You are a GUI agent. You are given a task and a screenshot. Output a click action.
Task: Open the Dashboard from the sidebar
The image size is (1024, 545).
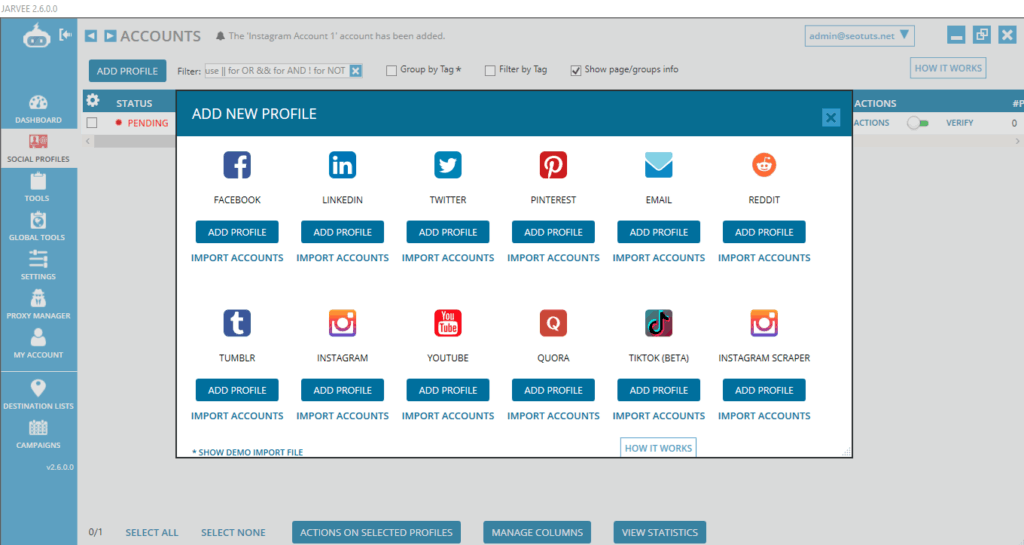[x=38, y=107]
